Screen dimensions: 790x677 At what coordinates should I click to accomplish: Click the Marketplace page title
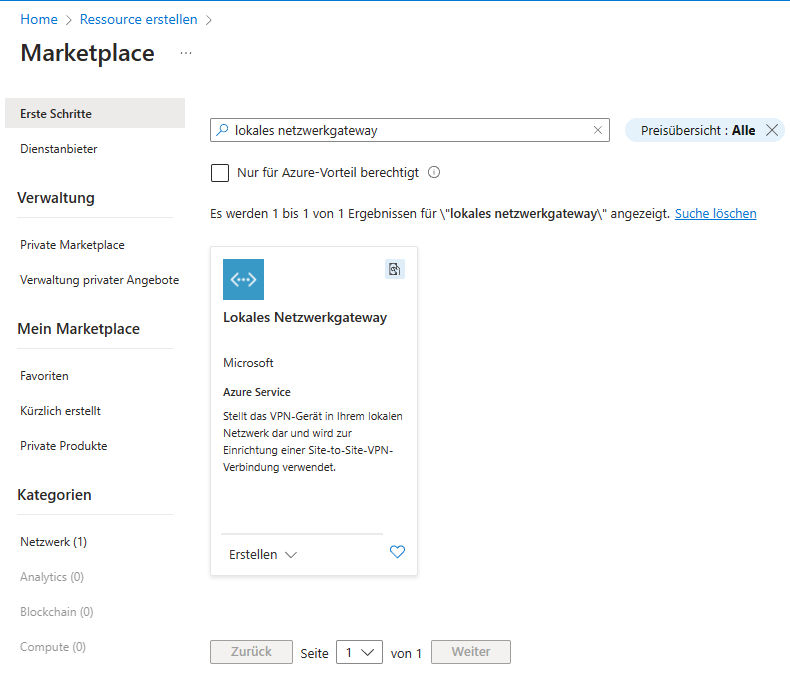tap(87, 53)
